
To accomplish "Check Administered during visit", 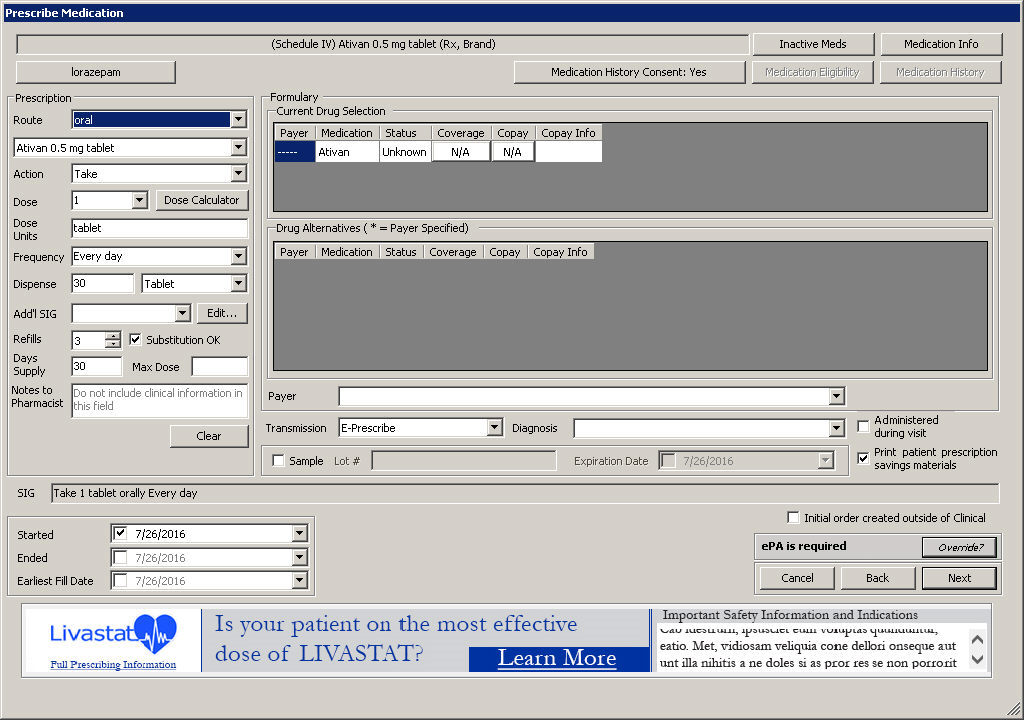I will coord(863,427).
